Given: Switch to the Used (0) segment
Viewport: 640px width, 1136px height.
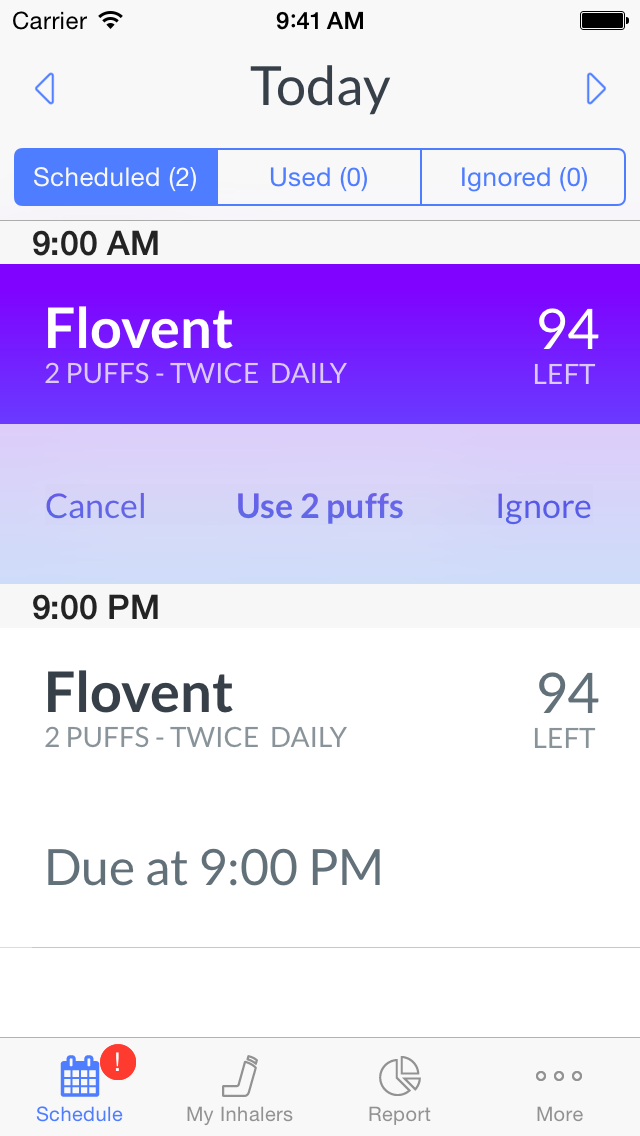Looking at the screenshot, I should pos(319,178).
